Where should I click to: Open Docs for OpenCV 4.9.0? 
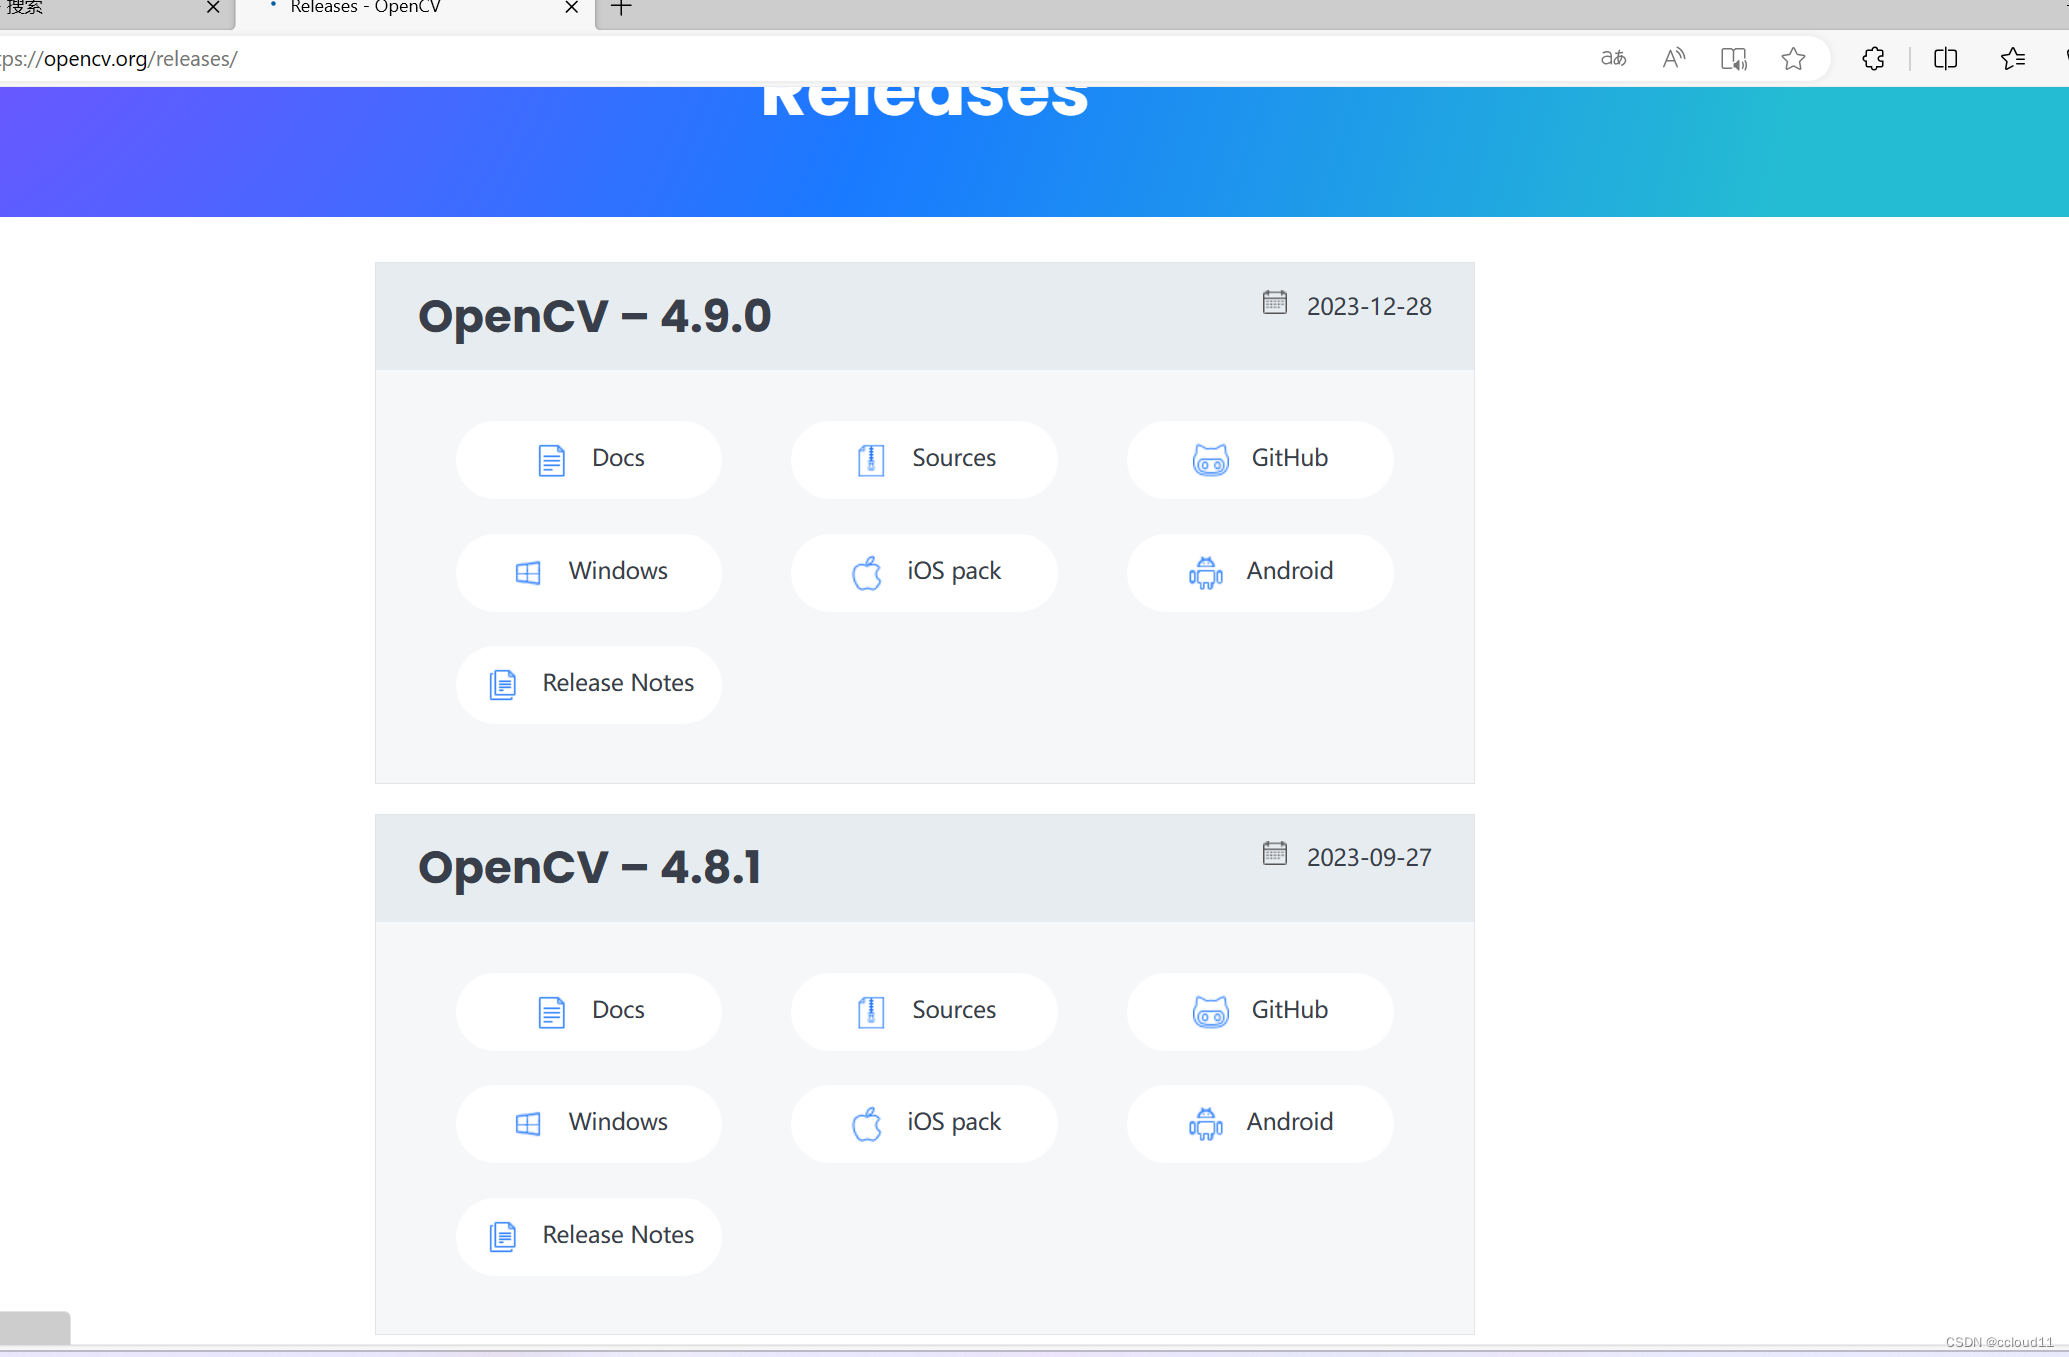click(x=591, y=457)
